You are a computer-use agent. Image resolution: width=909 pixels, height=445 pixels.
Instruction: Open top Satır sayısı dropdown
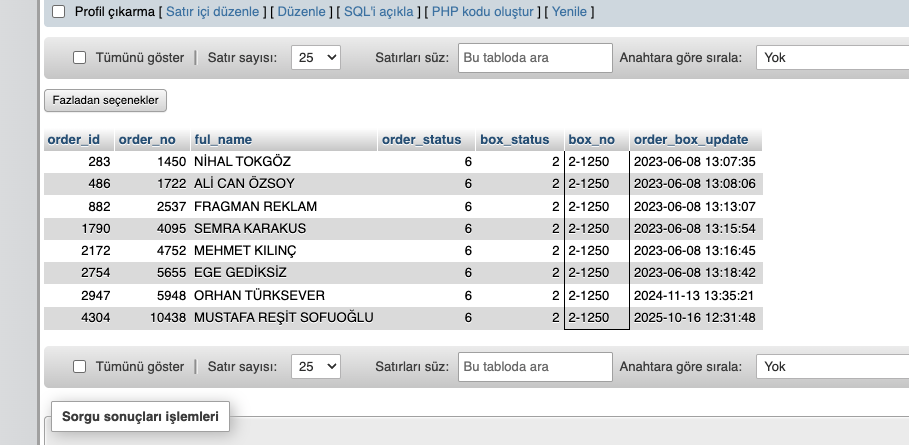point(316,58)
